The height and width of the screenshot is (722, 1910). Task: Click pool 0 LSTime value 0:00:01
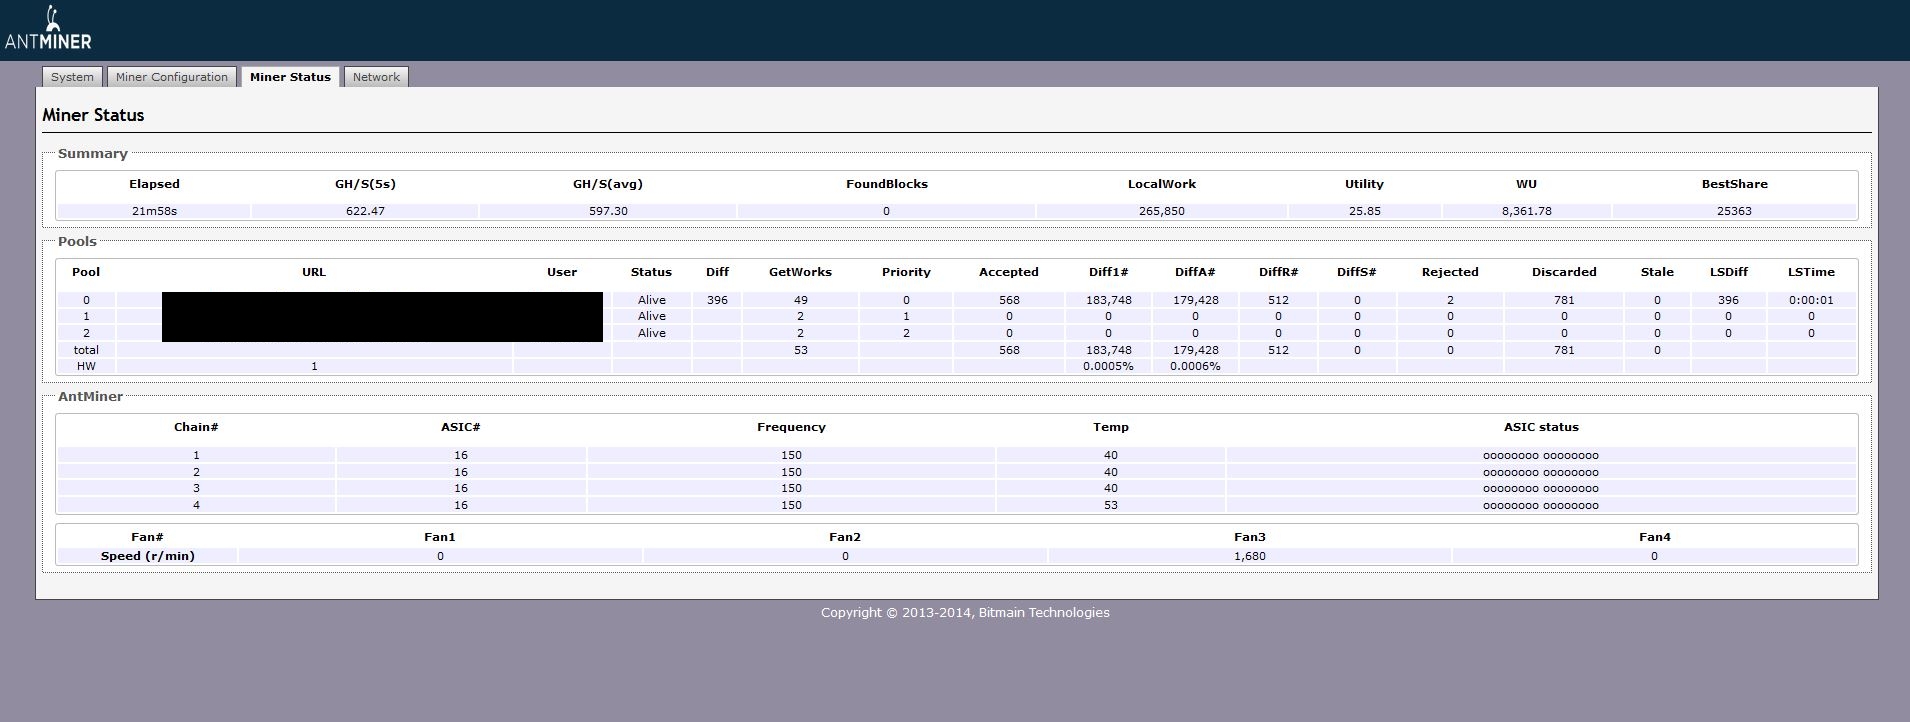[x=1811, y=300]
